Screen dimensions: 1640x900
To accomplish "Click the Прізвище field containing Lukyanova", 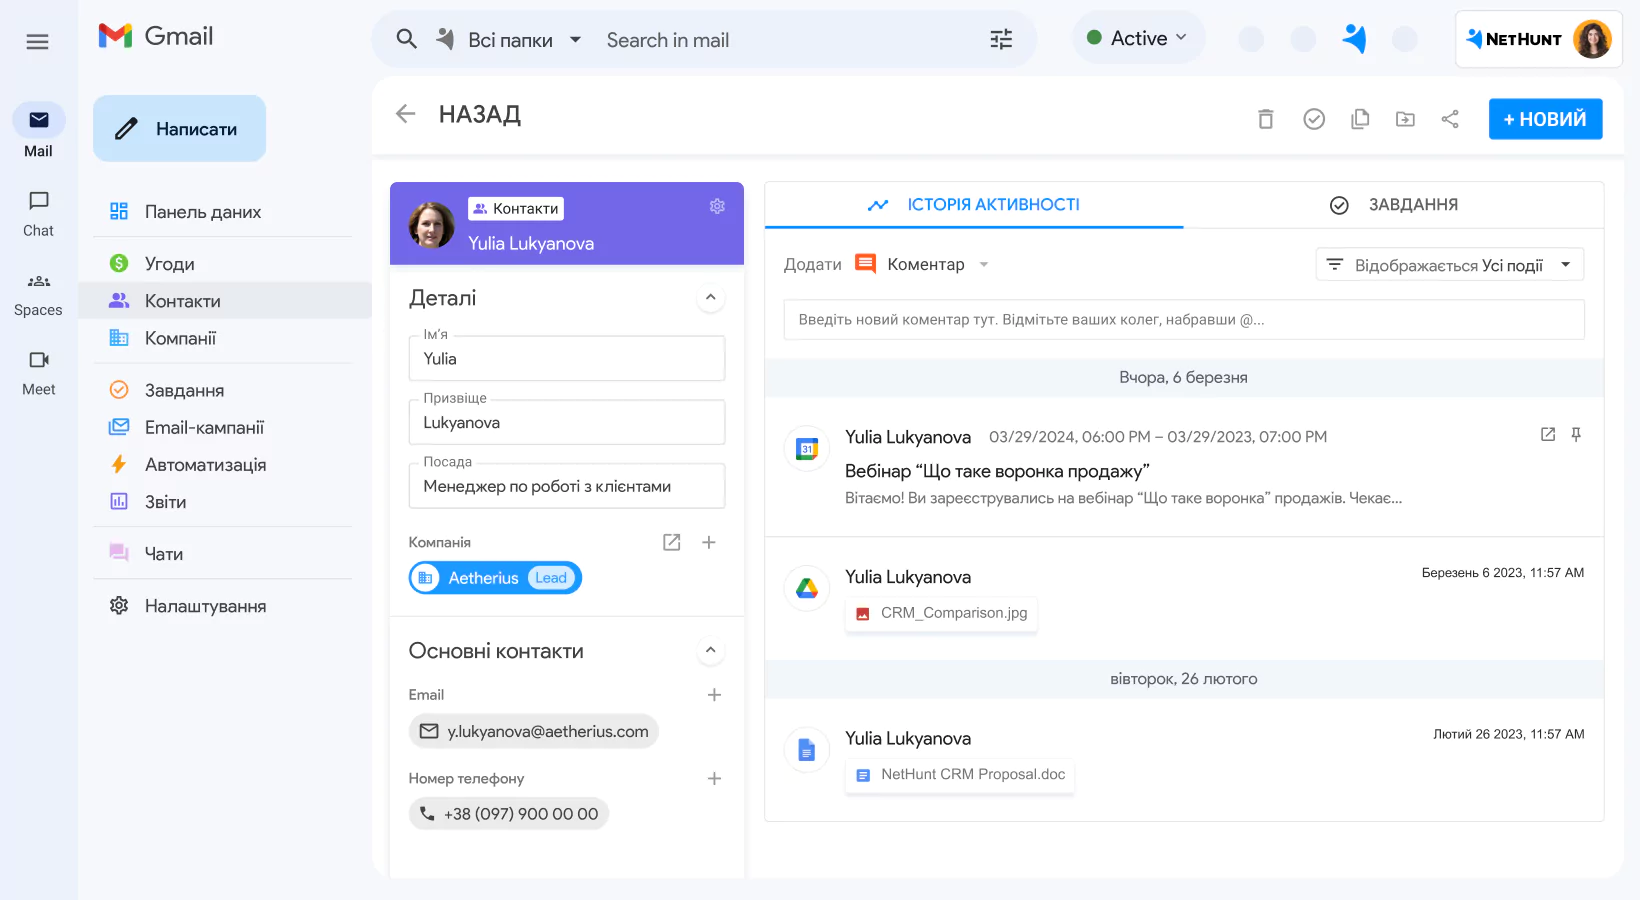I will [567, 422].
